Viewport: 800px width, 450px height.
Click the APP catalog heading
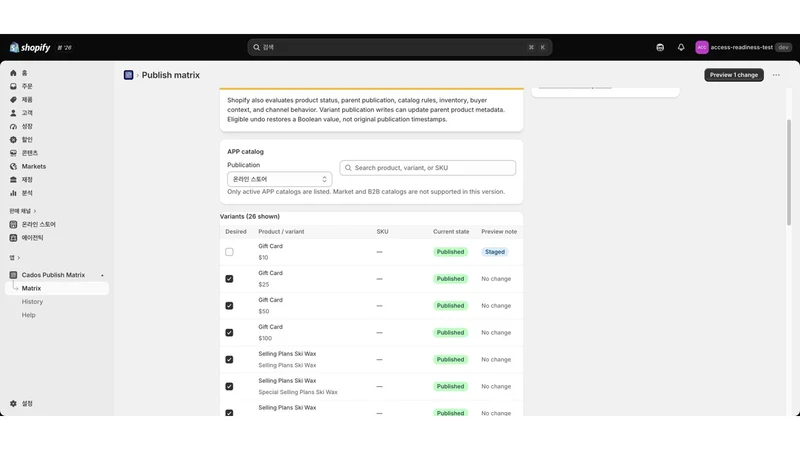[x=245, y=152]
